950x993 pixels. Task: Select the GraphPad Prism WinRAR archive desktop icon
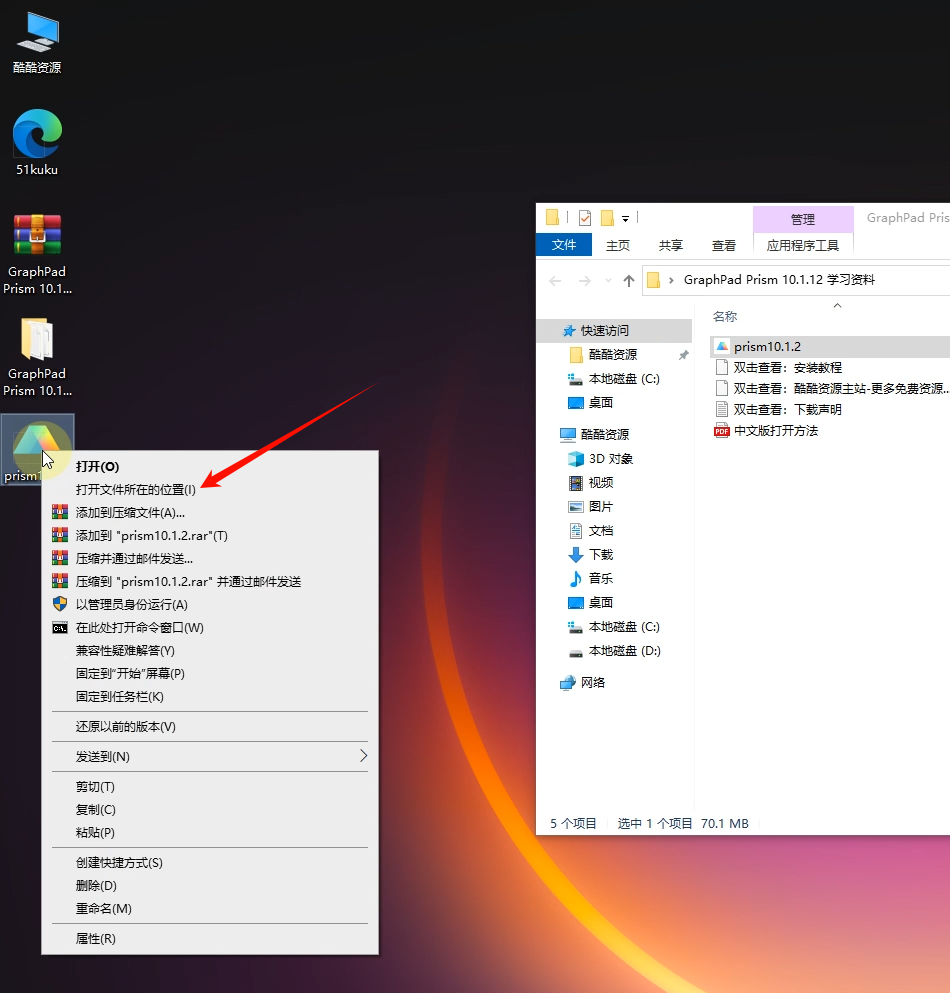pyautogui.click(x=37, y=255)
